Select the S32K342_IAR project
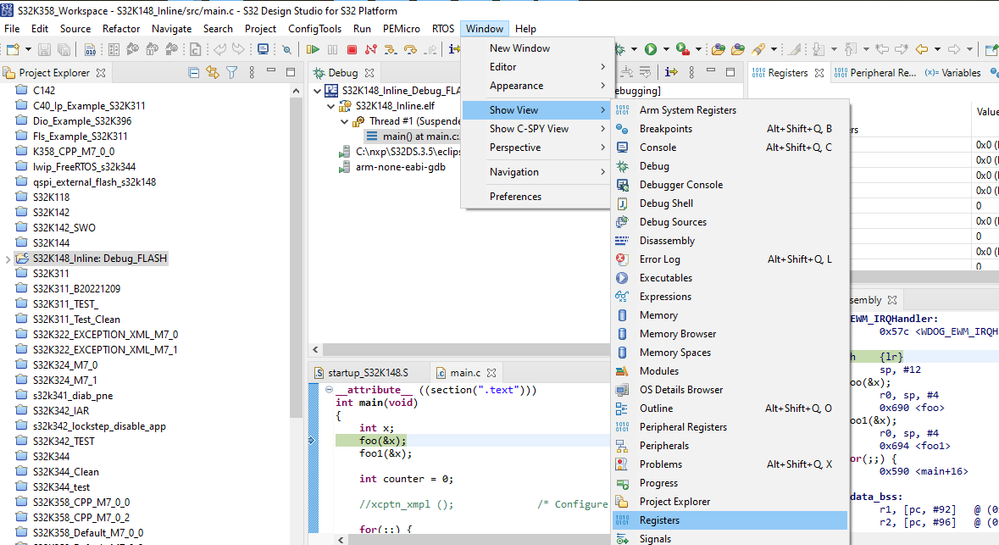This screenshot has width=999, height=545. tap(61, 411)
